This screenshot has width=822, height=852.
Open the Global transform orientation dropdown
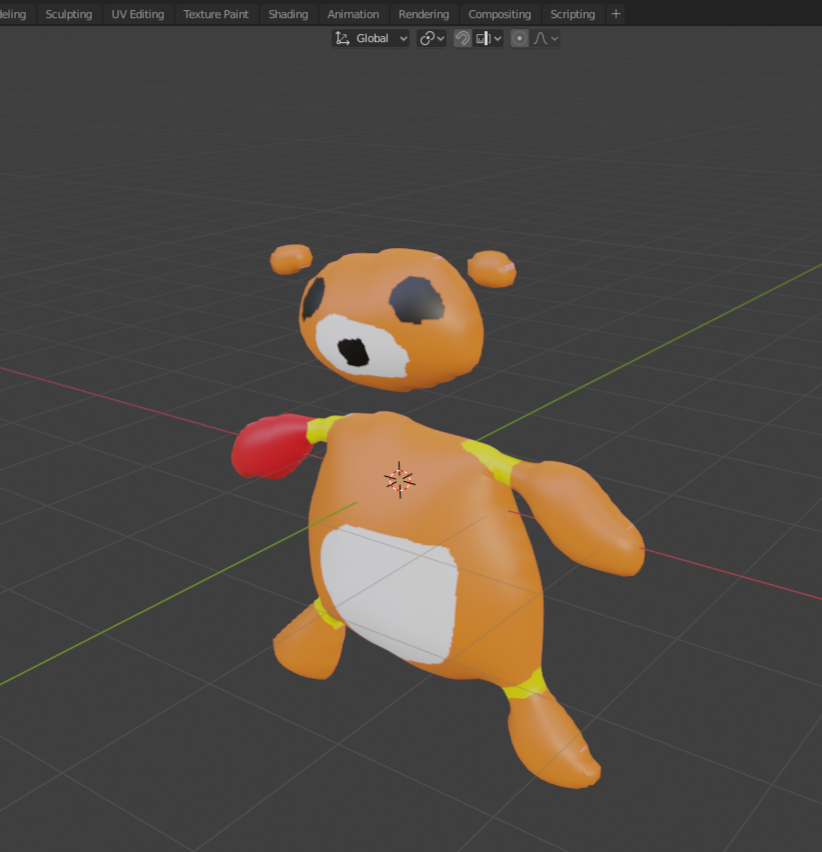click(x=371, y=39)
